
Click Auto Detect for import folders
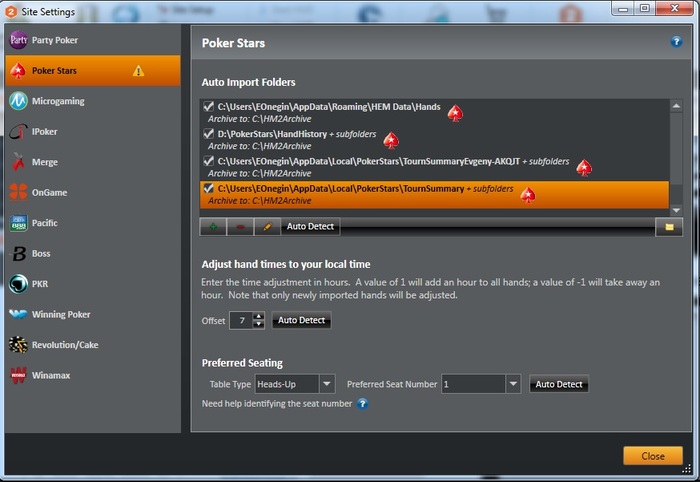[x=310, y=227]
